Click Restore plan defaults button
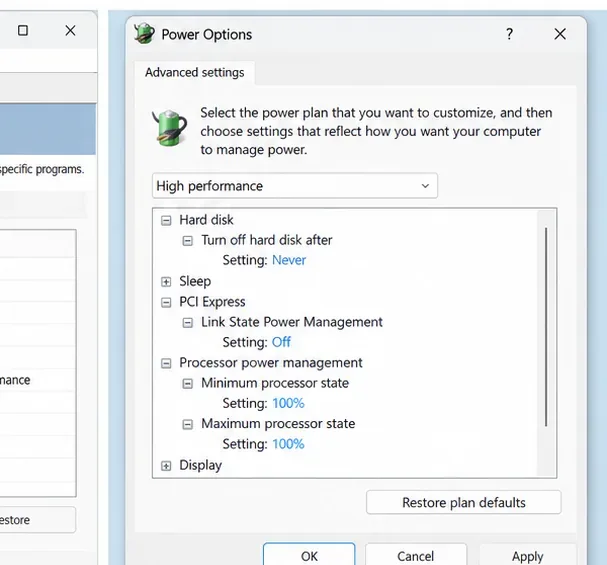 tap(464, 502)
